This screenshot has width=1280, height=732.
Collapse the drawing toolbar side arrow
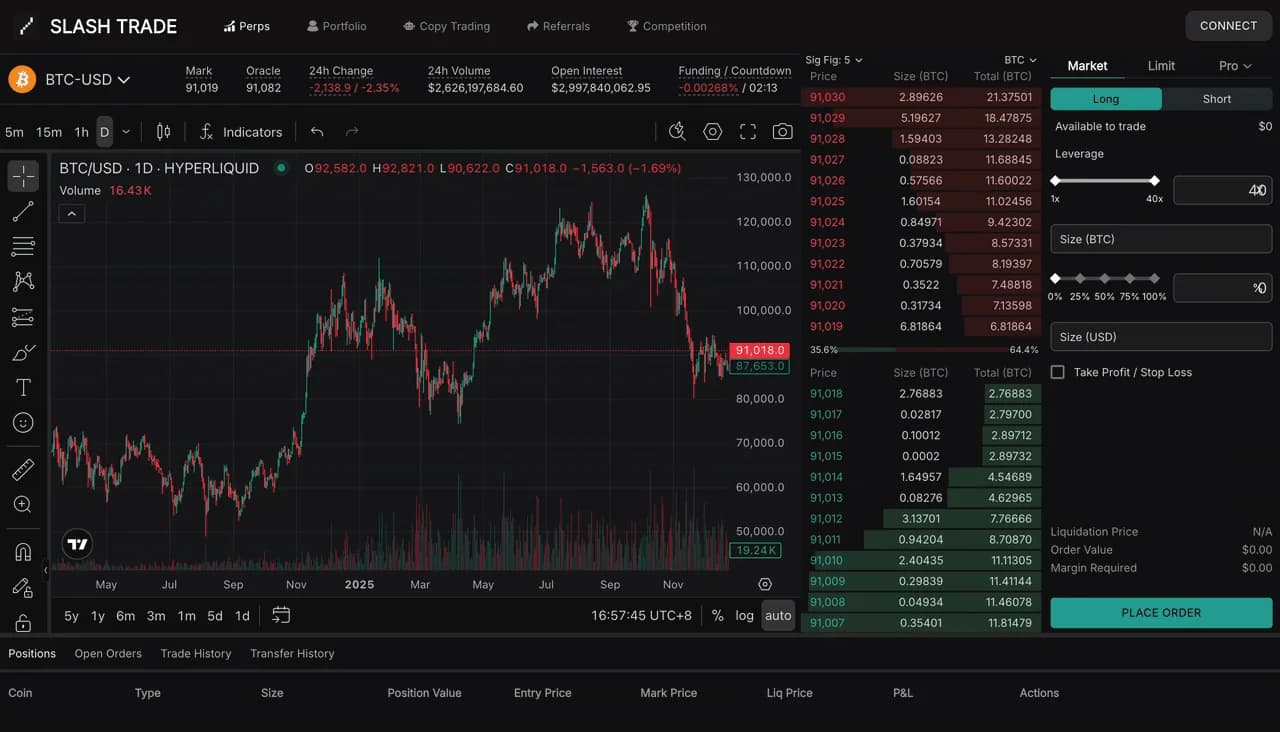(45, 570)
